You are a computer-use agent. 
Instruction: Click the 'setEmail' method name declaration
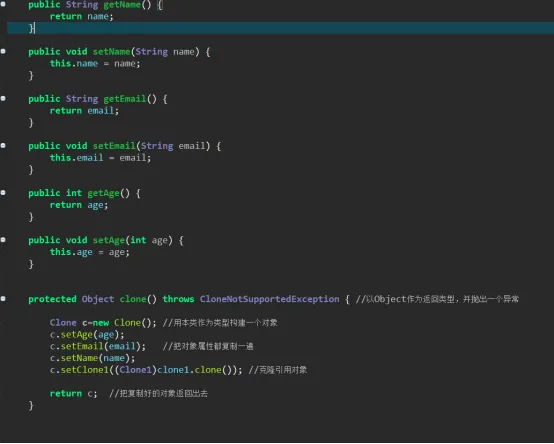coord(114,146)
